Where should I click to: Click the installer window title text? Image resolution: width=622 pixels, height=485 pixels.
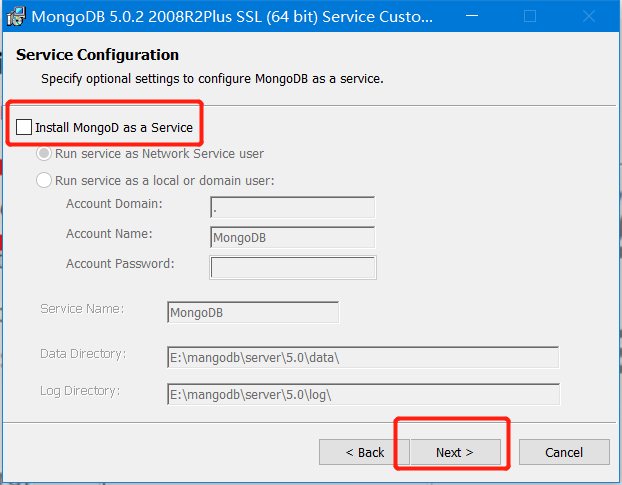point(232,18)
